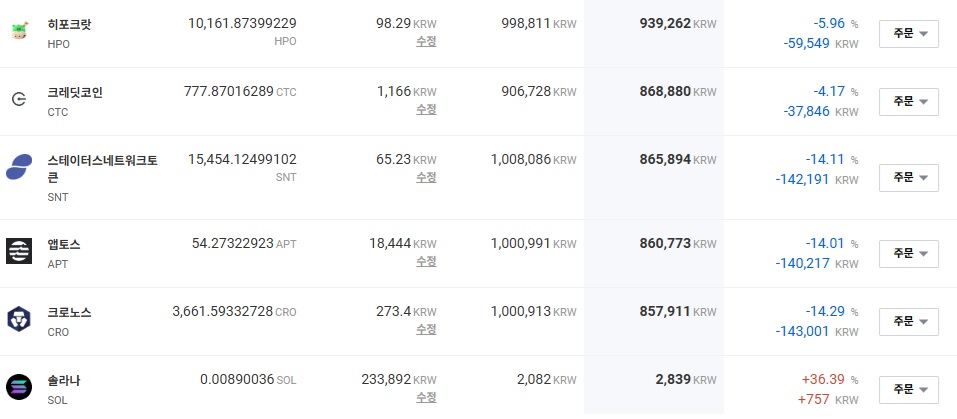Image resolution: width=957 pixels, height=419 pixels.
Task: Click 수정 link under HPO average price
Action: pos(427,41)
